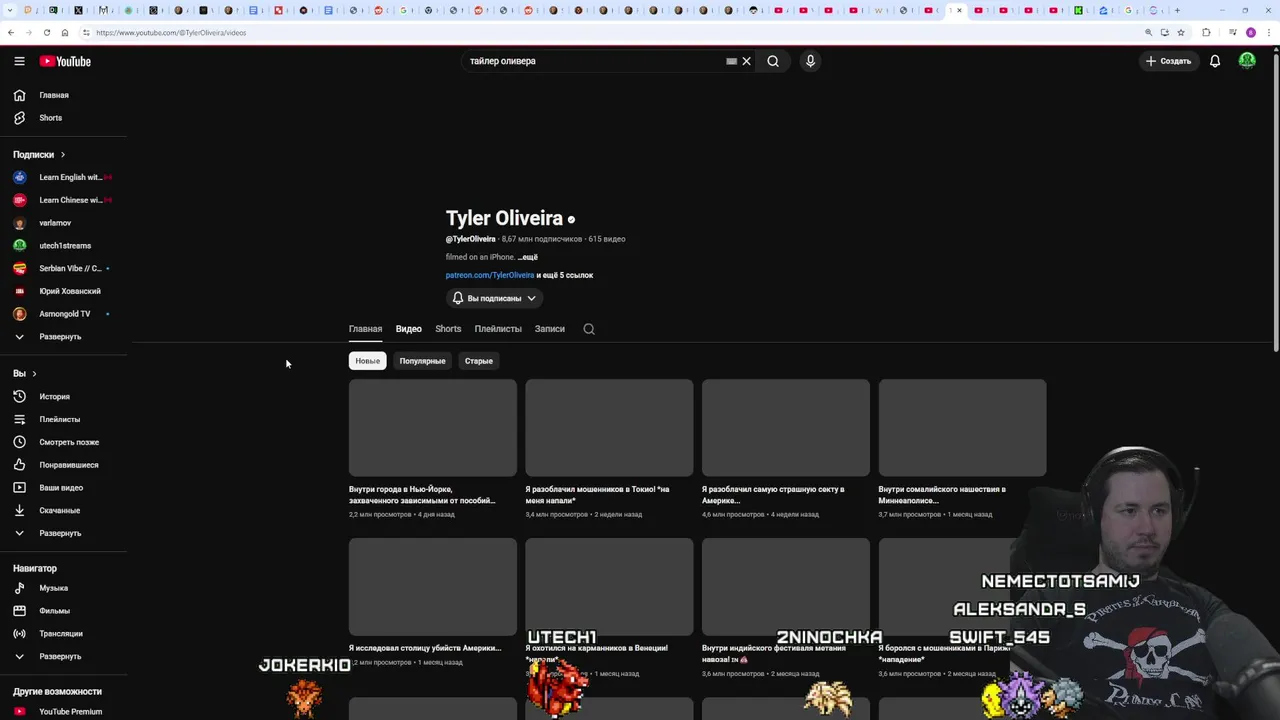
Task: Go to the YouTube logo home
Action: pos(65,61)
